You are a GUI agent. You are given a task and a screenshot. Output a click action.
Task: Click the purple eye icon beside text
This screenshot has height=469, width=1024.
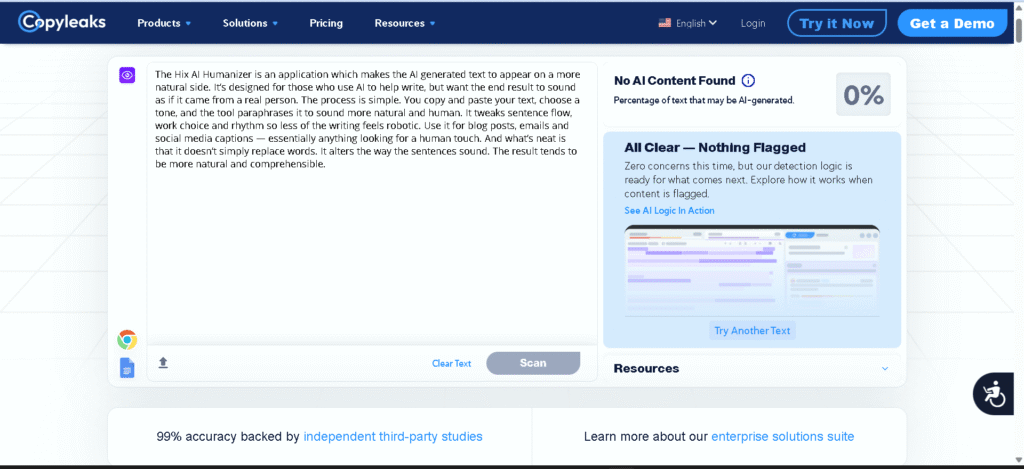tap(127, 75)
